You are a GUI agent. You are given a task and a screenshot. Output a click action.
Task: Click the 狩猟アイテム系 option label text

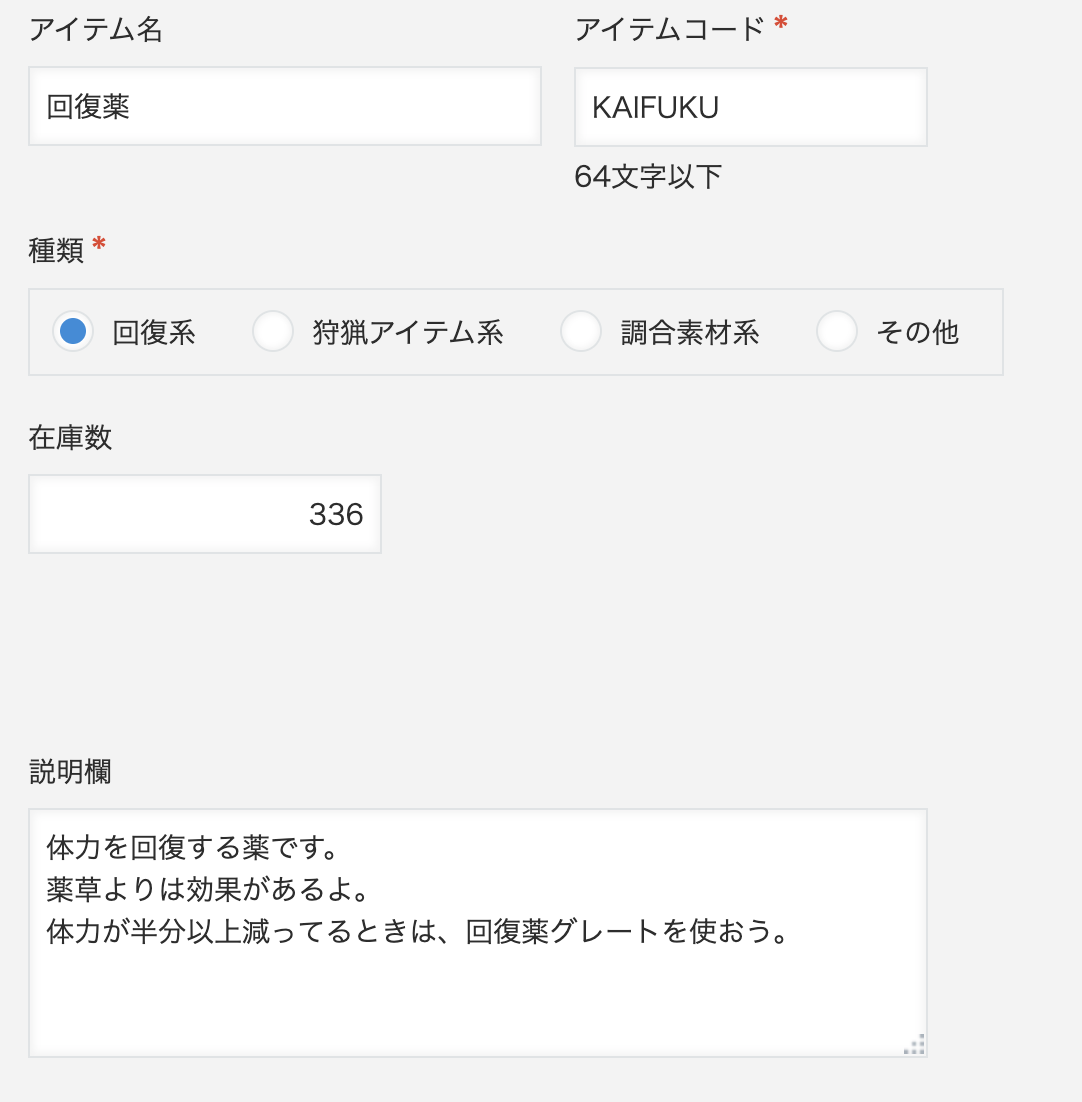coord(408,332)
